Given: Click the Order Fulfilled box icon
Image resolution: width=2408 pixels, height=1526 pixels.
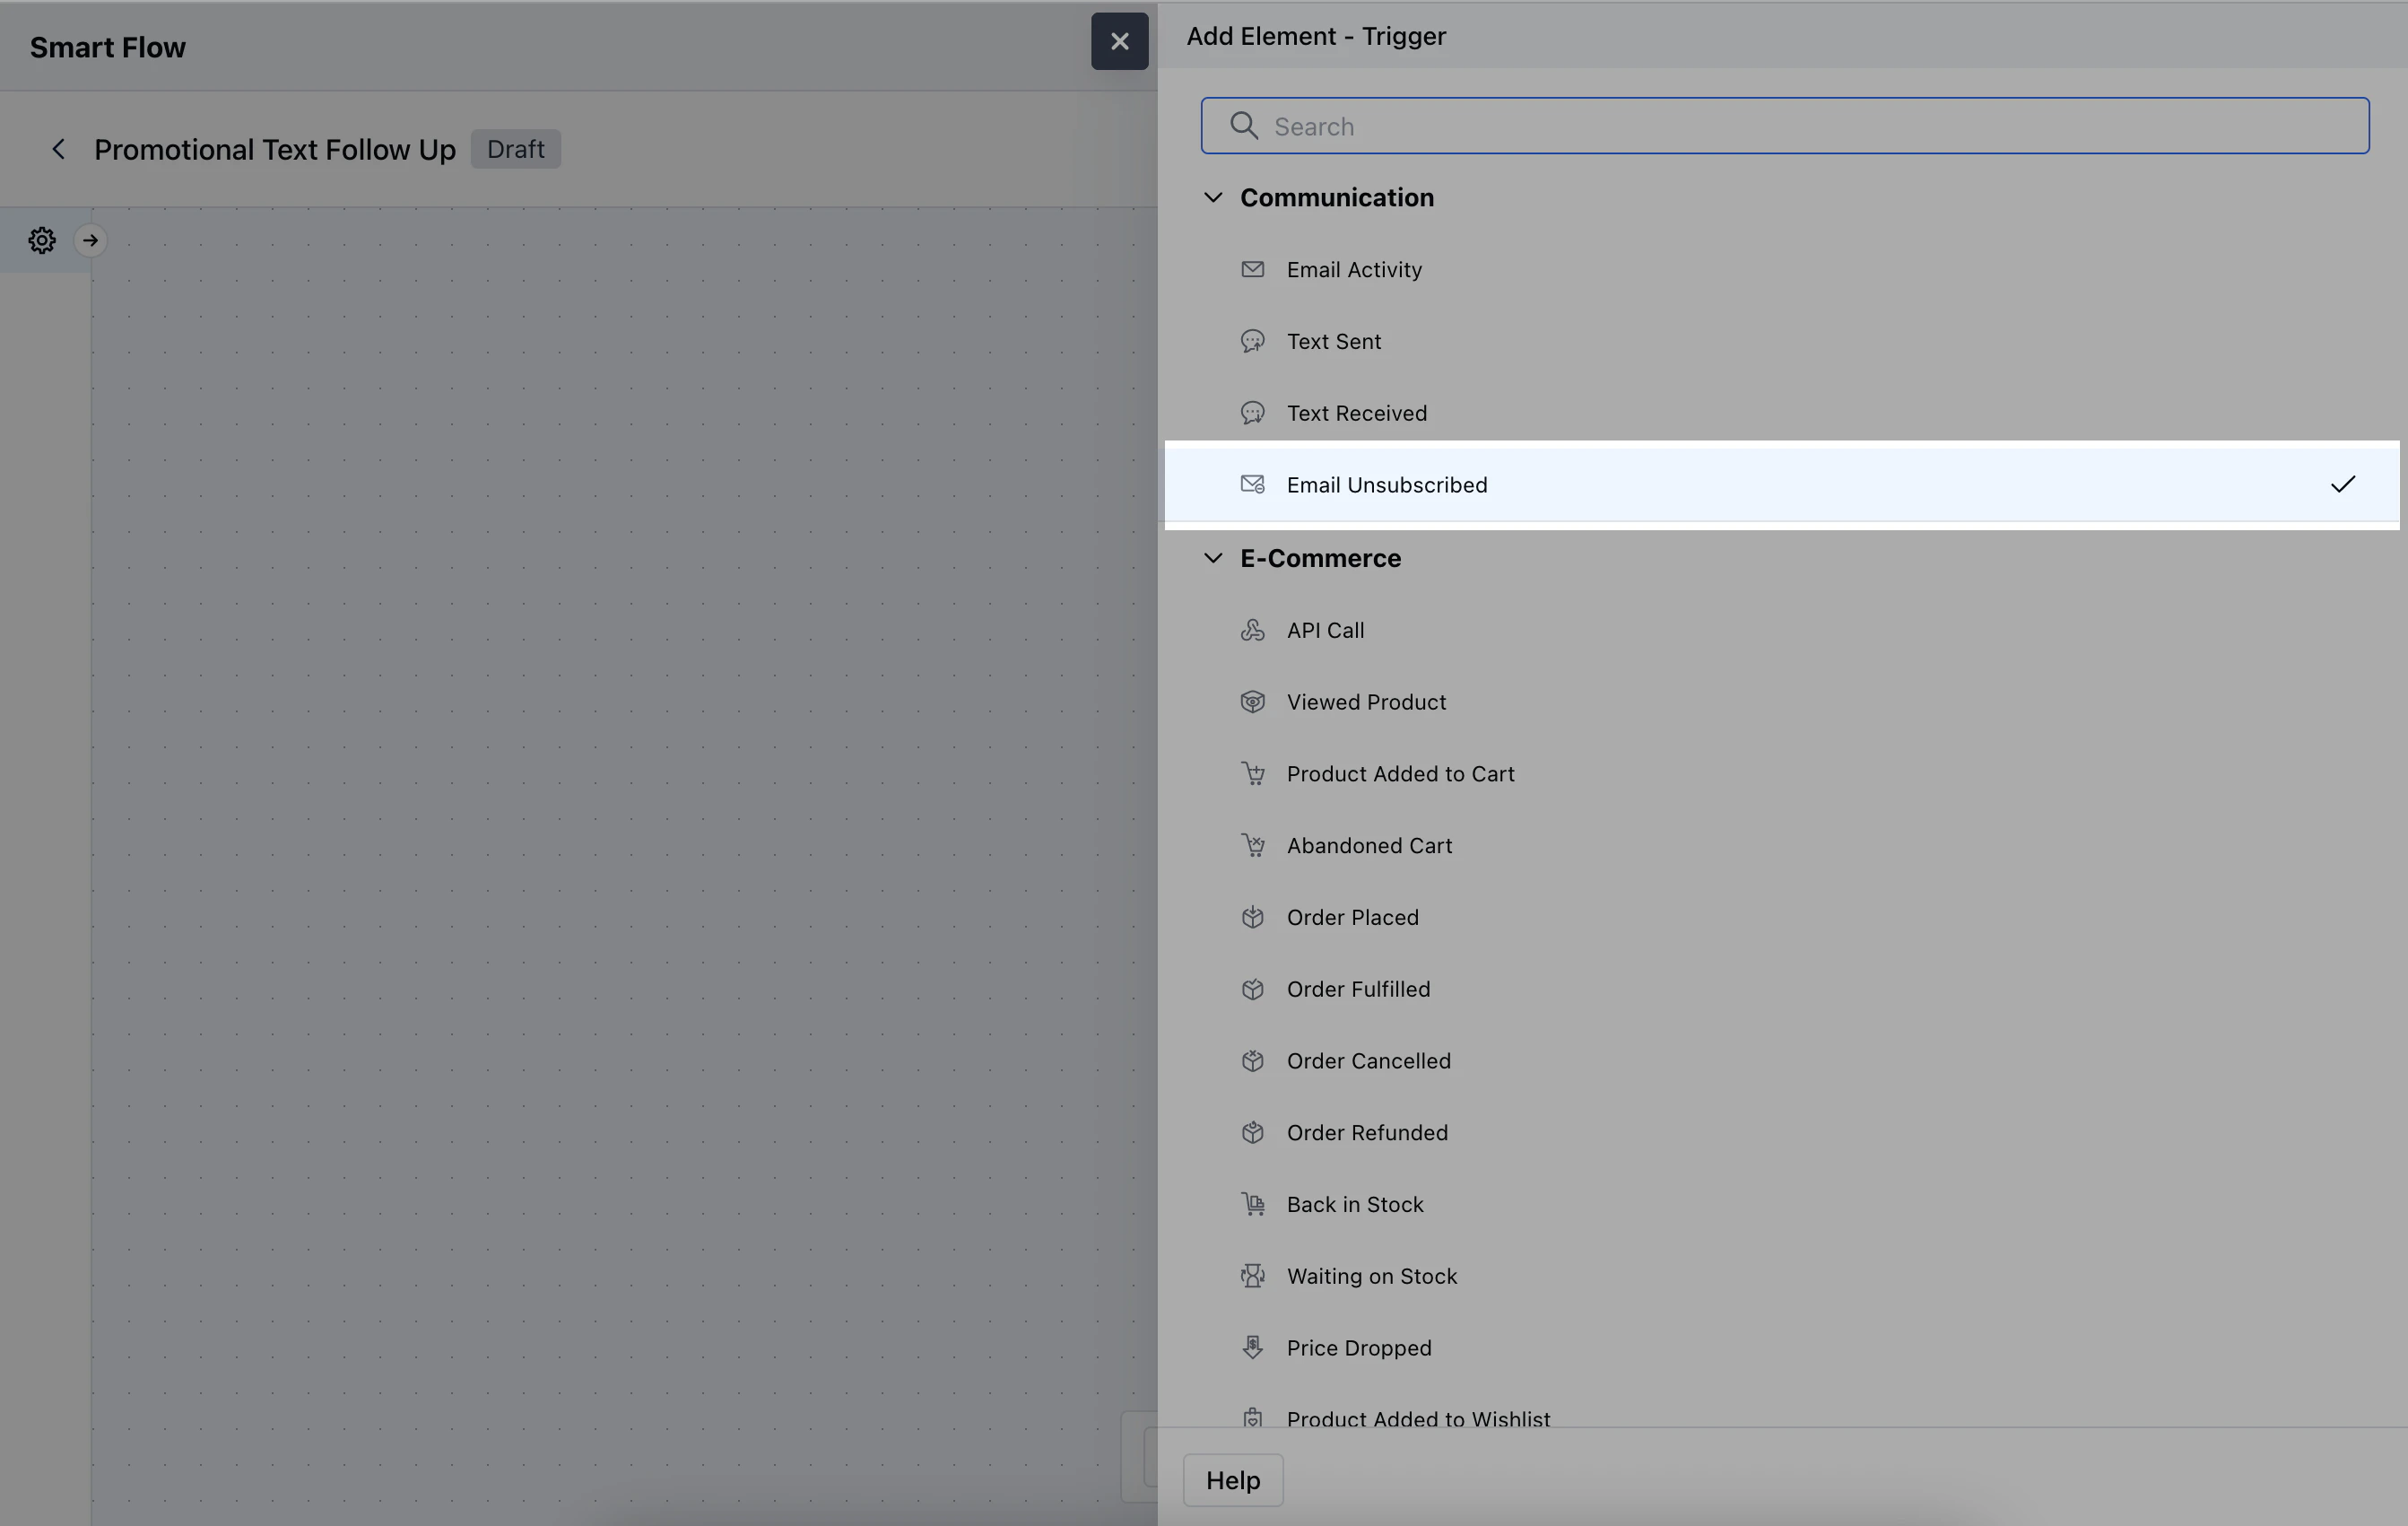Looking at the screenshot, I should point(1252,989).
